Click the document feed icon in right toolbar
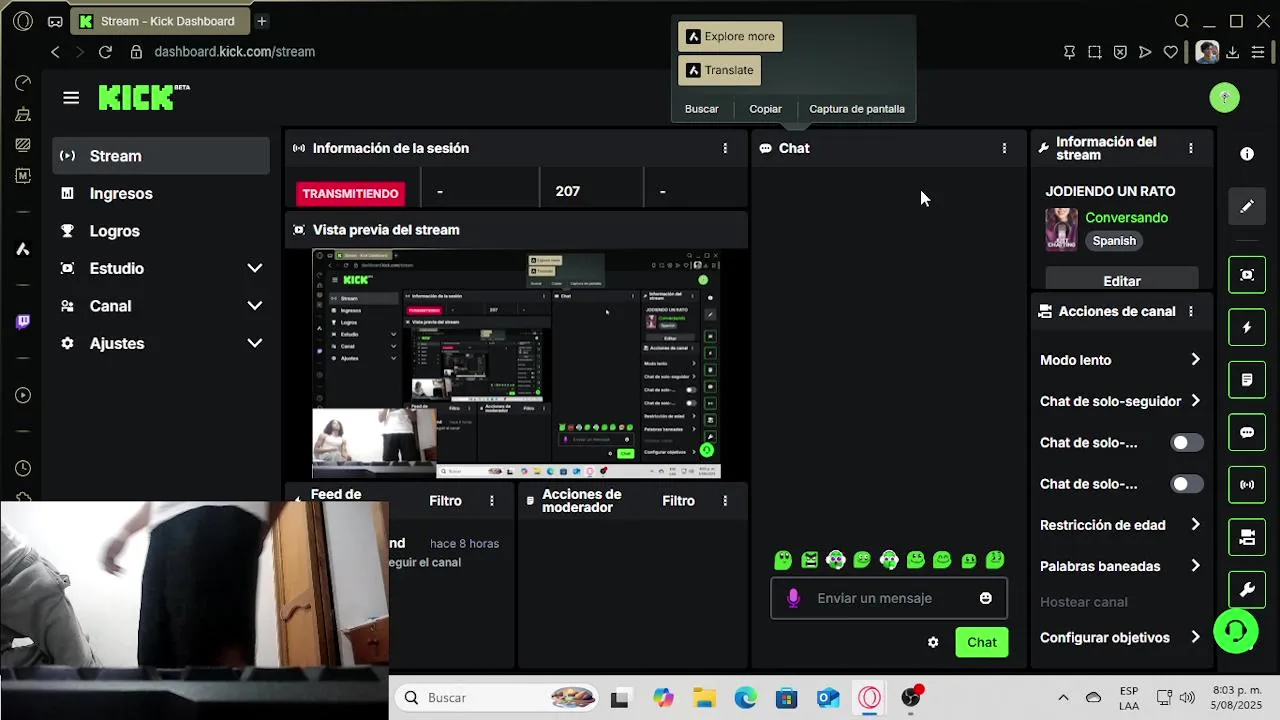 tap(1247, 380)
